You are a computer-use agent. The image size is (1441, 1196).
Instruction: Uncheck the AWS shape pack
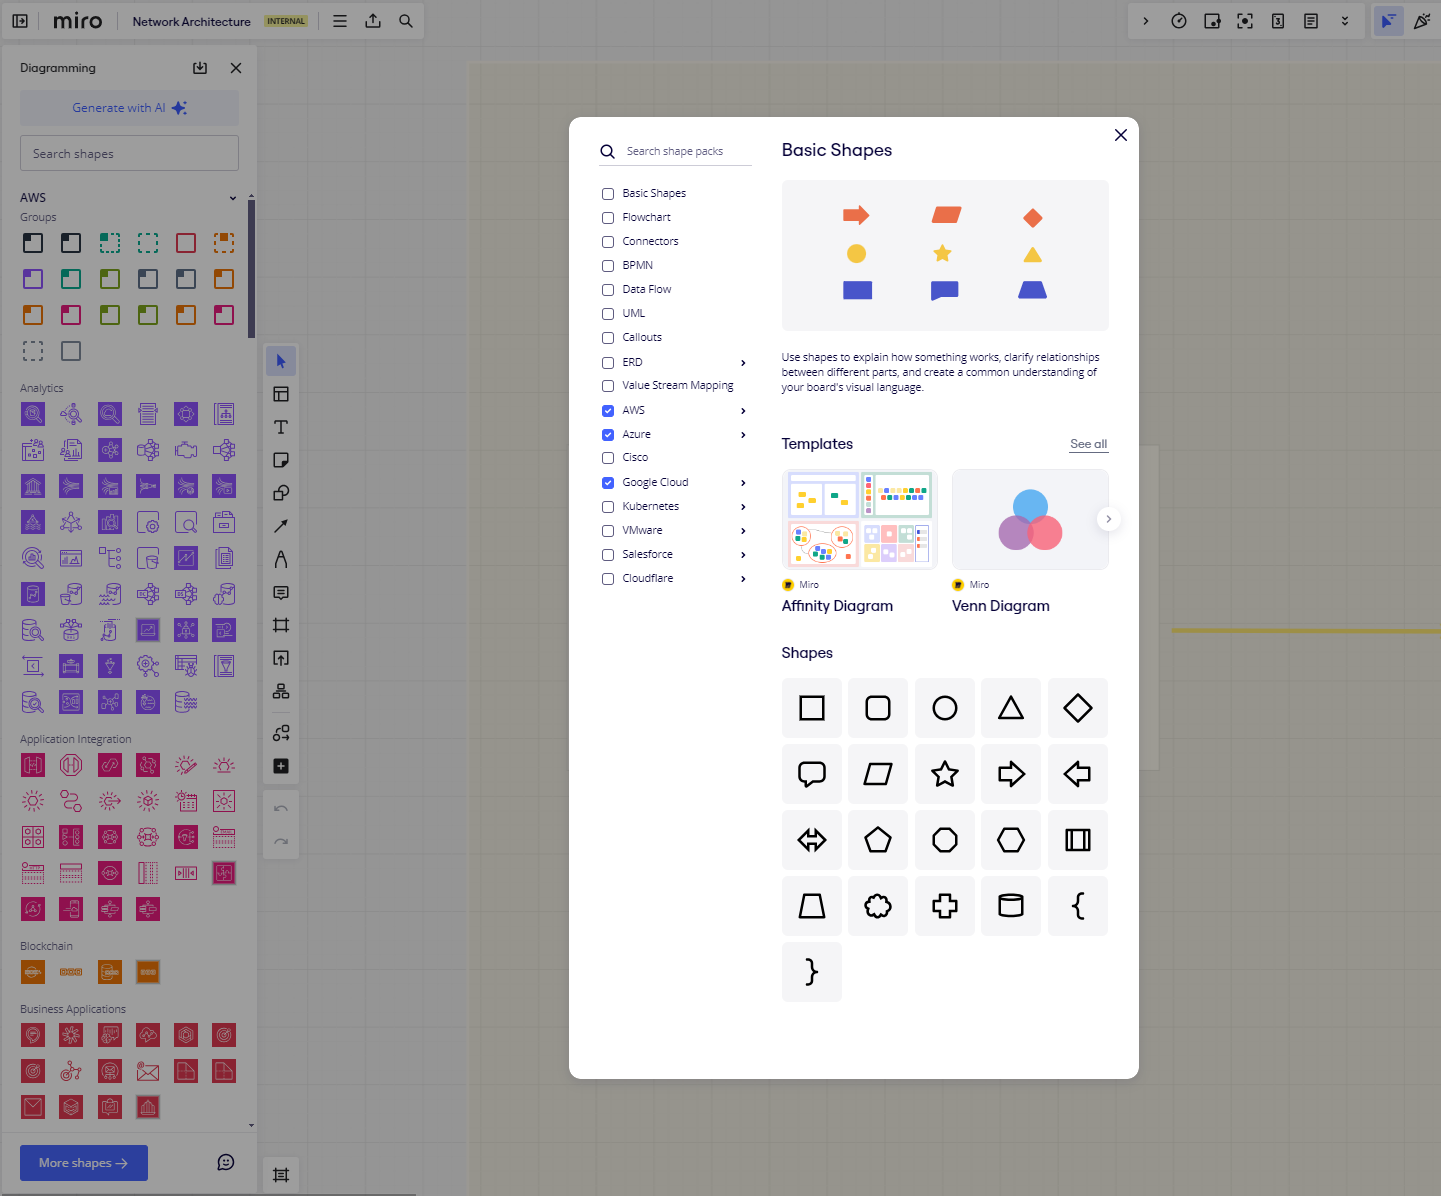pyautogui.click(x=608, y=410)
